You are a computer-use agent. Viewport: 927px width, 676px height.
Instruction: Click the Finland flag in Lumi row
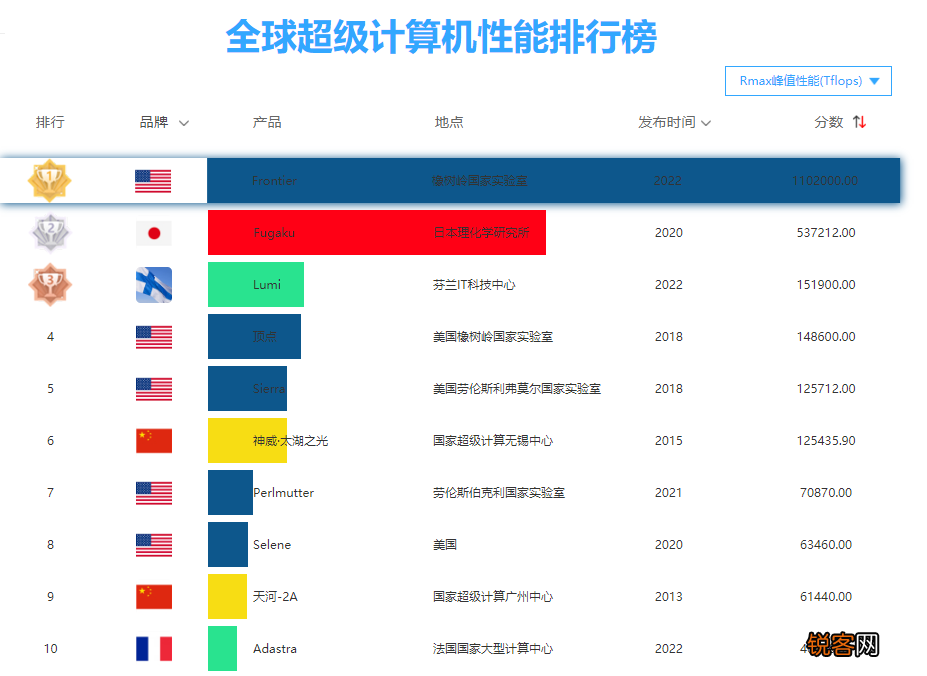pos(154,284)
